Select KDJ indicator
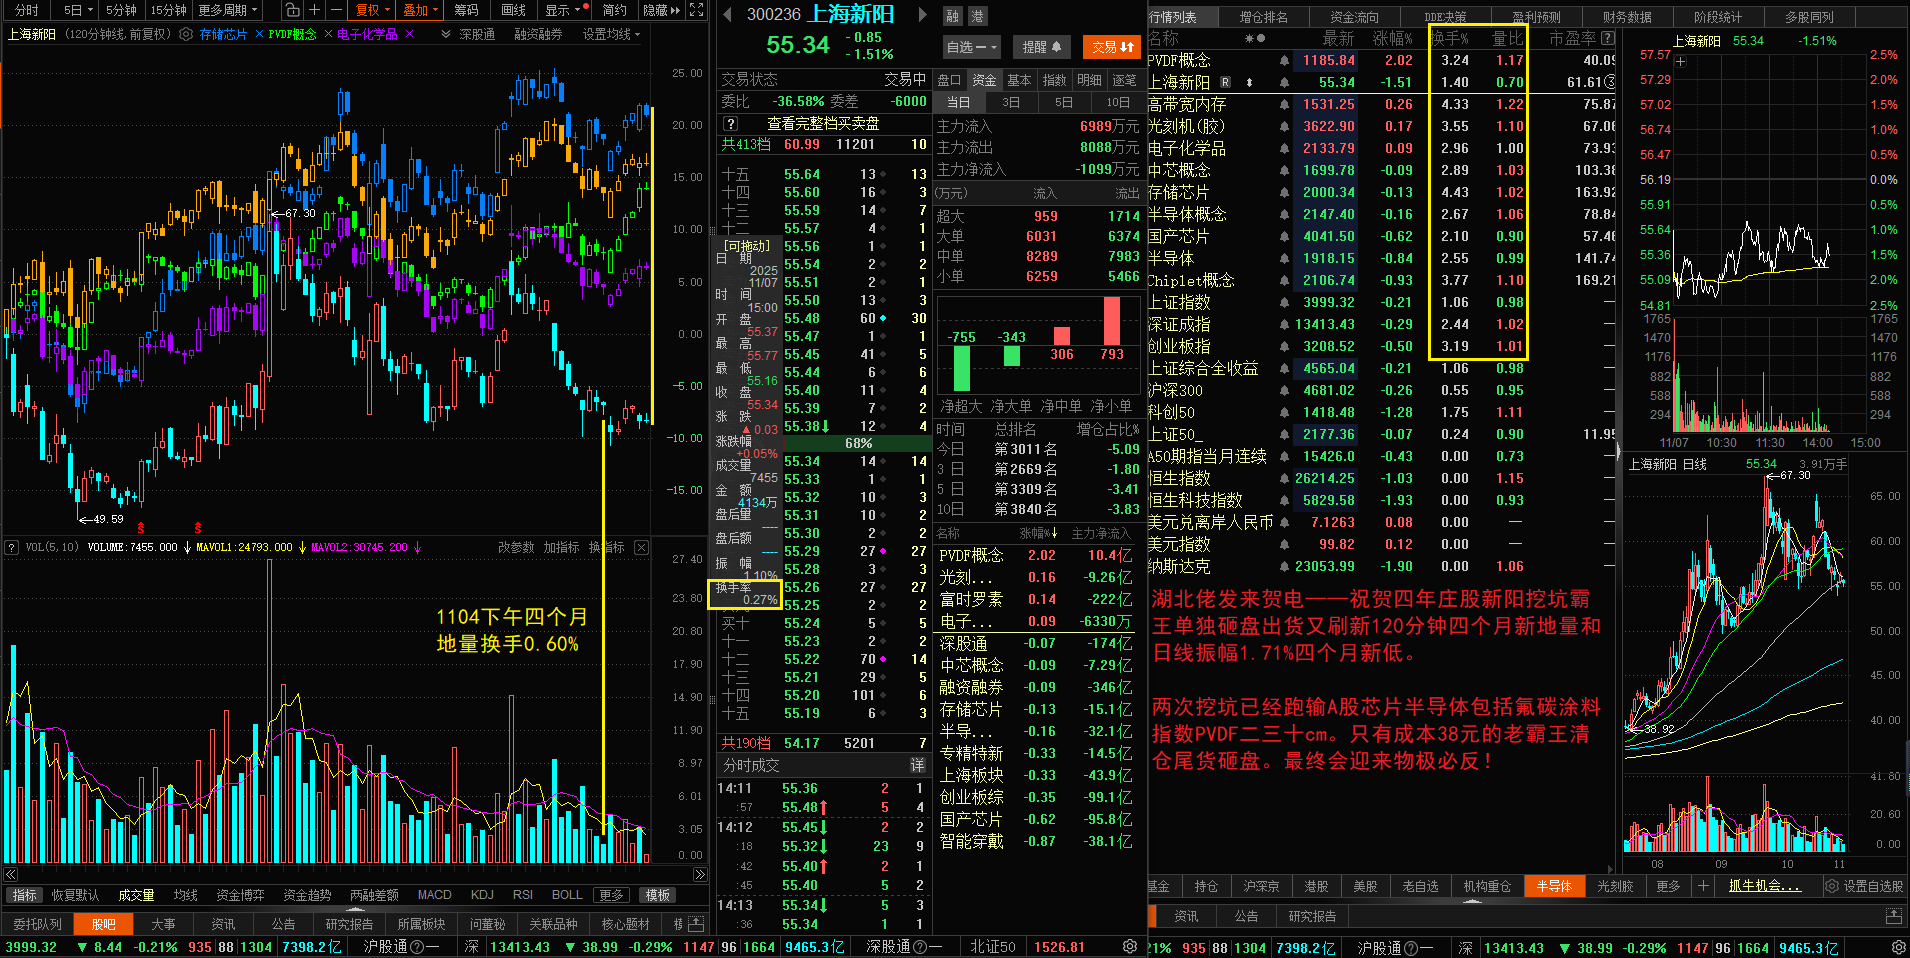Screen dimensions: 1910x958 482,895
